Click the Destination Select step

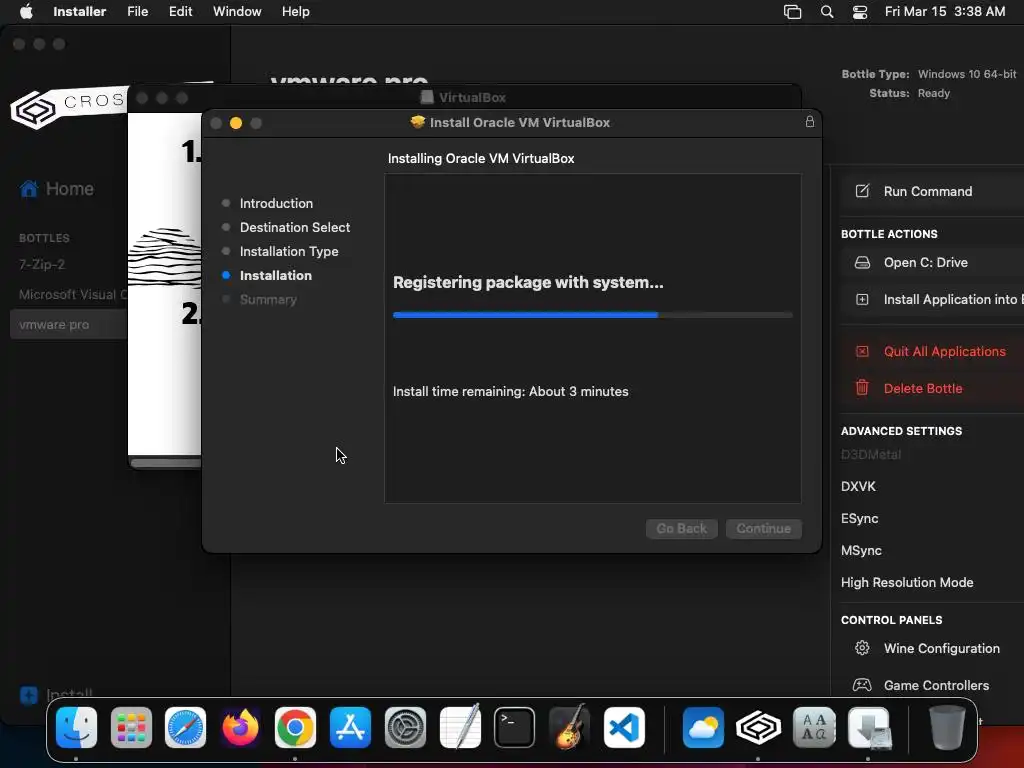[x=295, y=227]
